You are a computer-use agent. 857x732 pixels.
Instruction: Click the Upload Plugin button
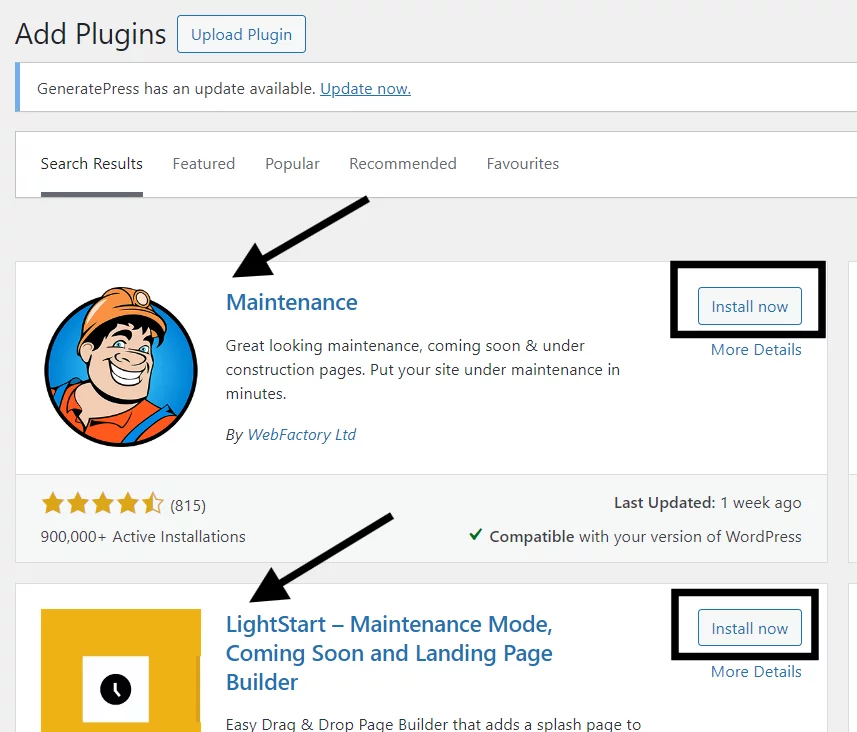click(x=241, y=34)
